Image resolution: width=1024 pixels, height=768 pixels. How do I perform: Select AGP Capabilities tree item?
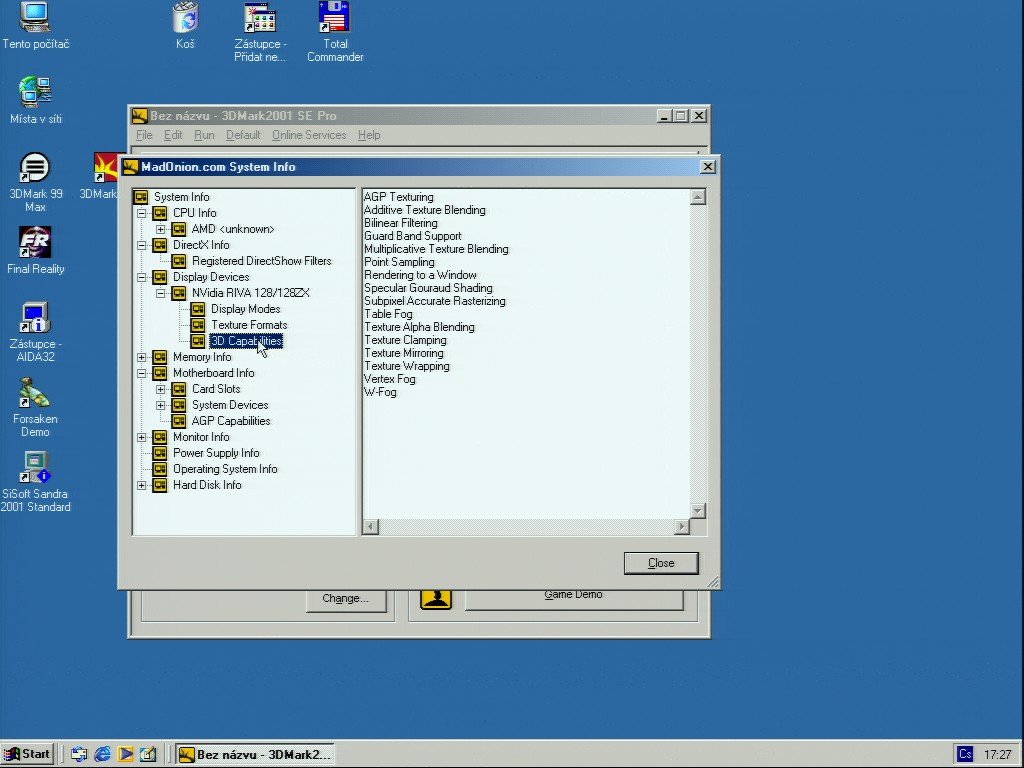[230, 421]
